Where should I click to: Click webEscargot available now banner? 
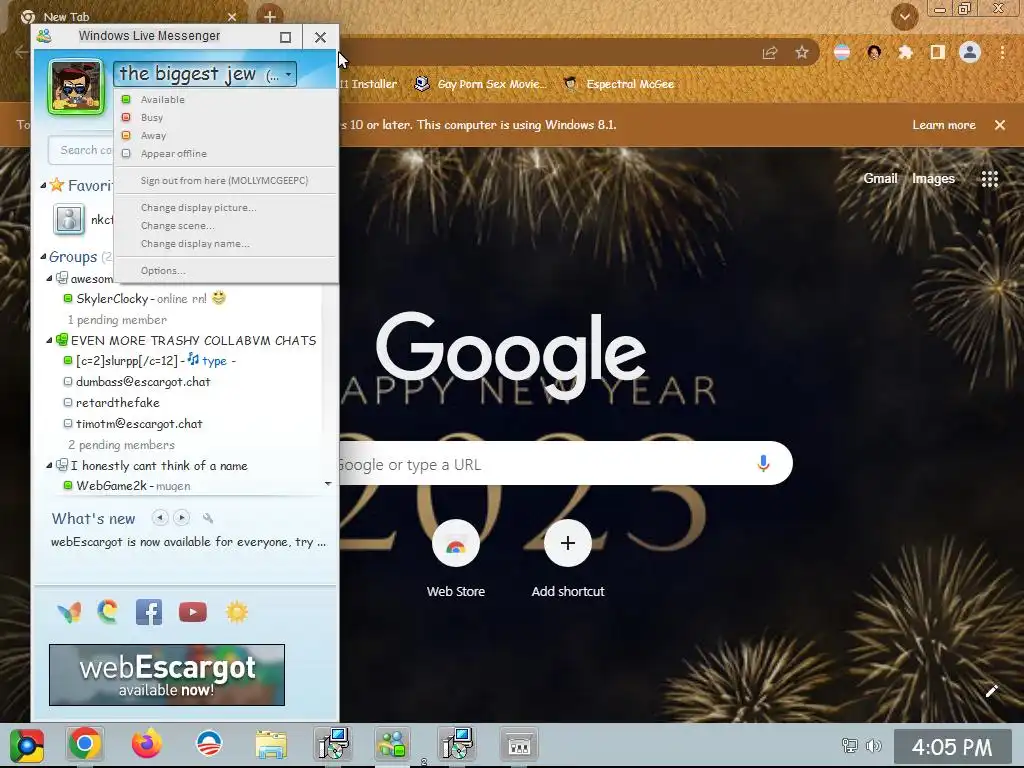pos(167,675)
